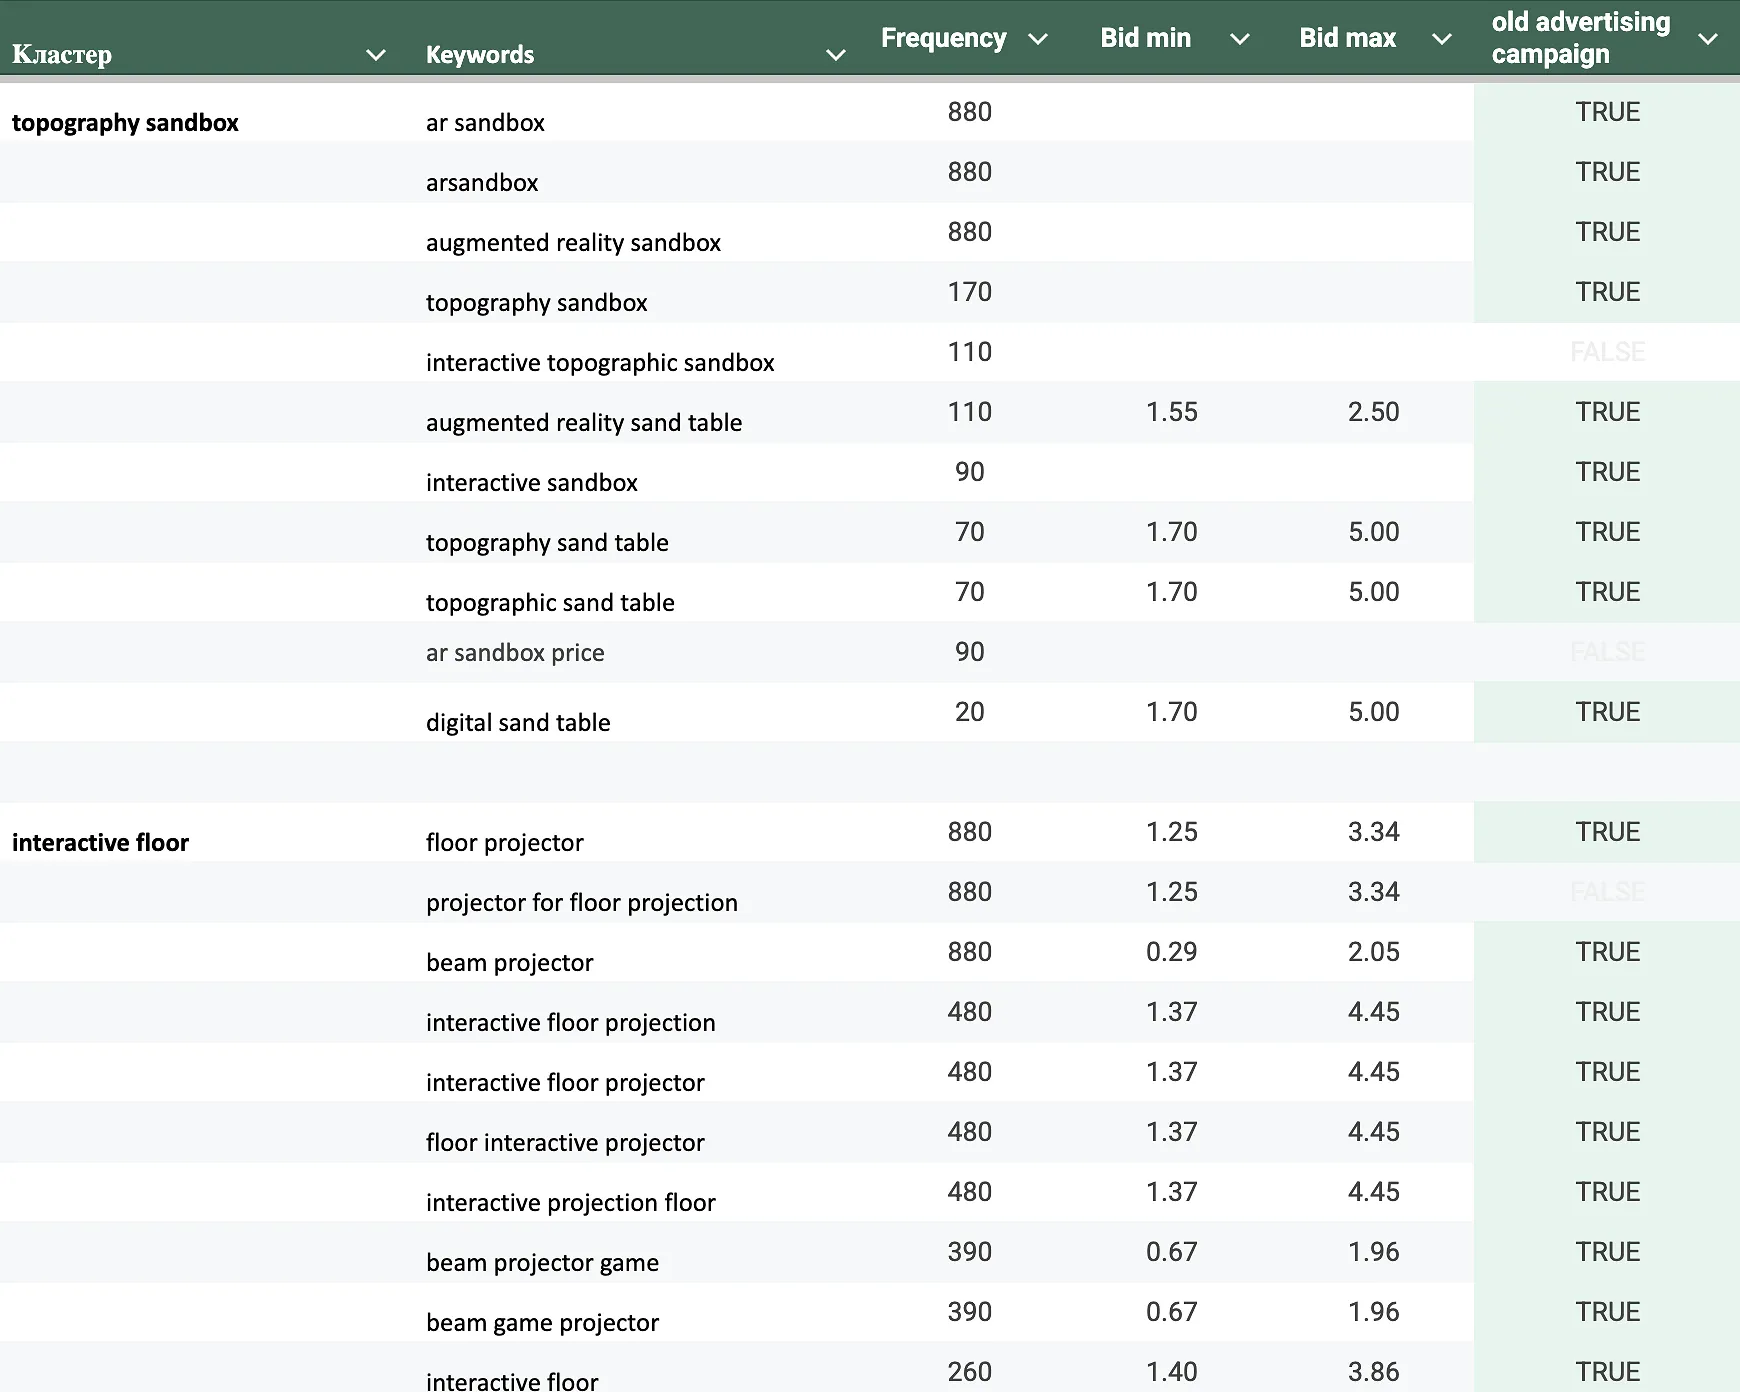1740x1392 pixels.
Task: Open the Frequency column sort dropdown
Action: point(1039,39)
